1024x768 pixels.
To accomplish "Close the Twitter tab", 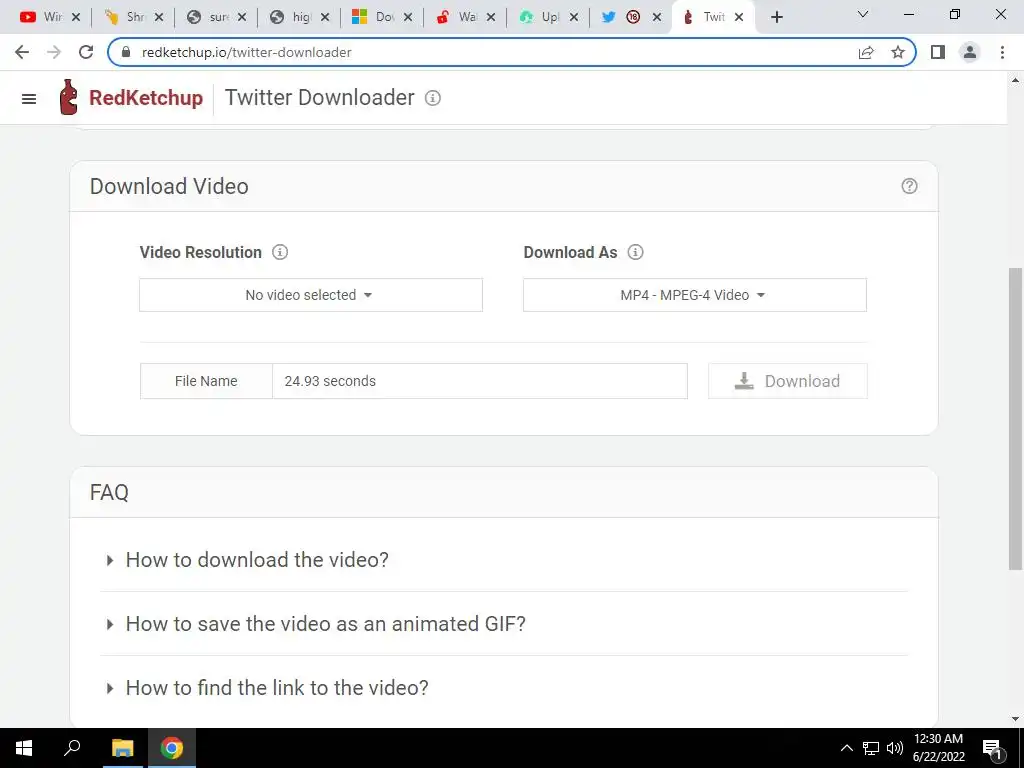I will click(x=656, y=18).
